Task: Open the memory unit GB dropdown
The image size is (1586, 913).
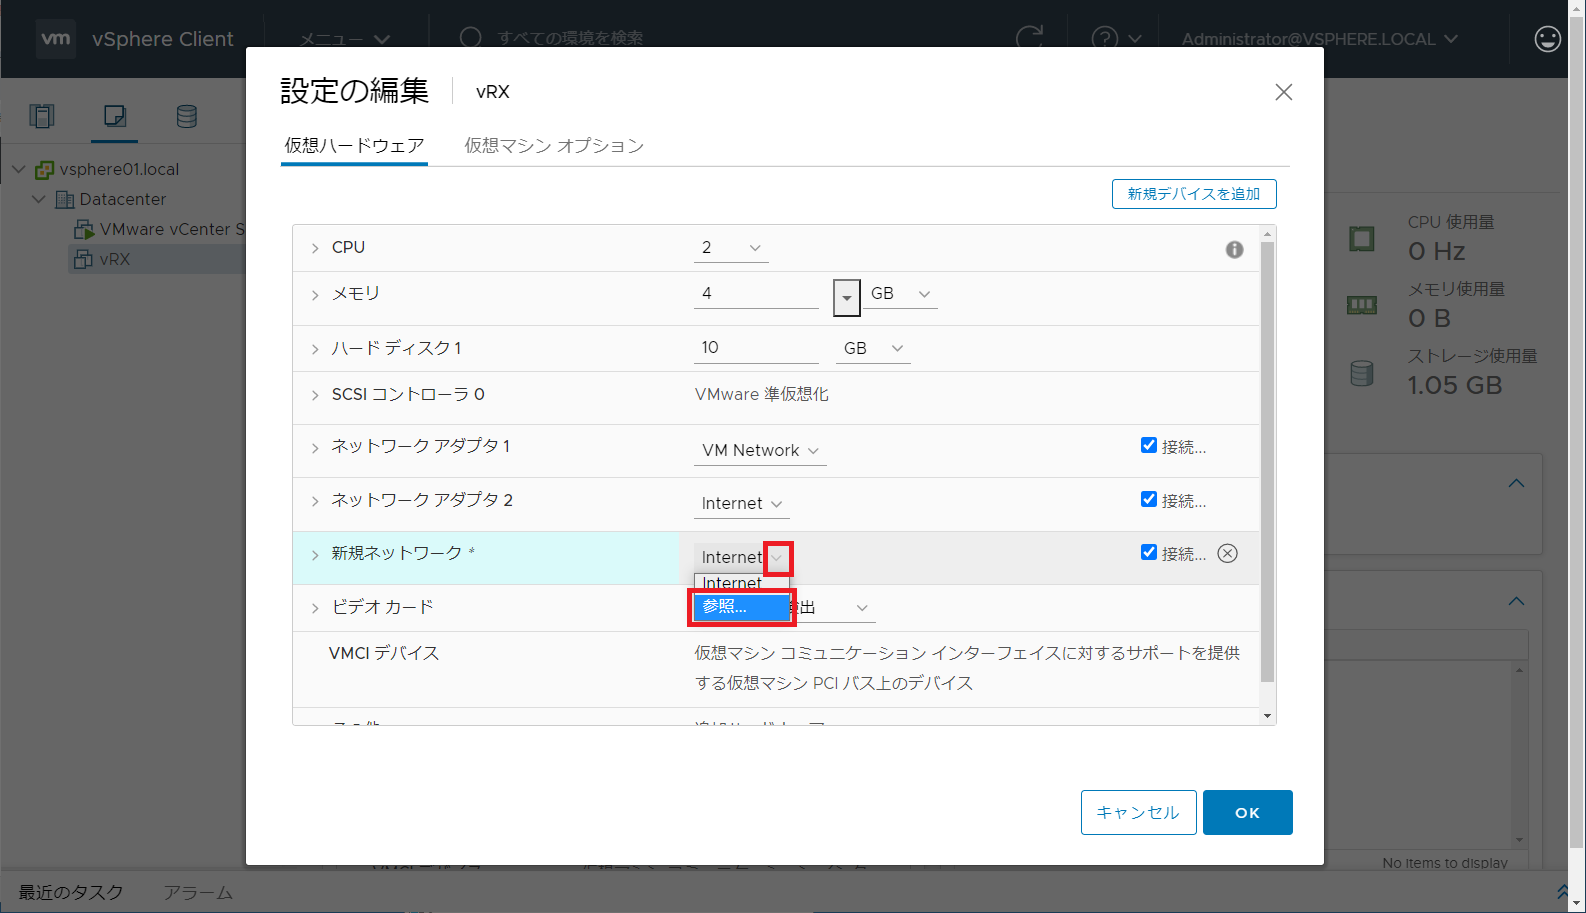Action: click(x=900, y=294)
